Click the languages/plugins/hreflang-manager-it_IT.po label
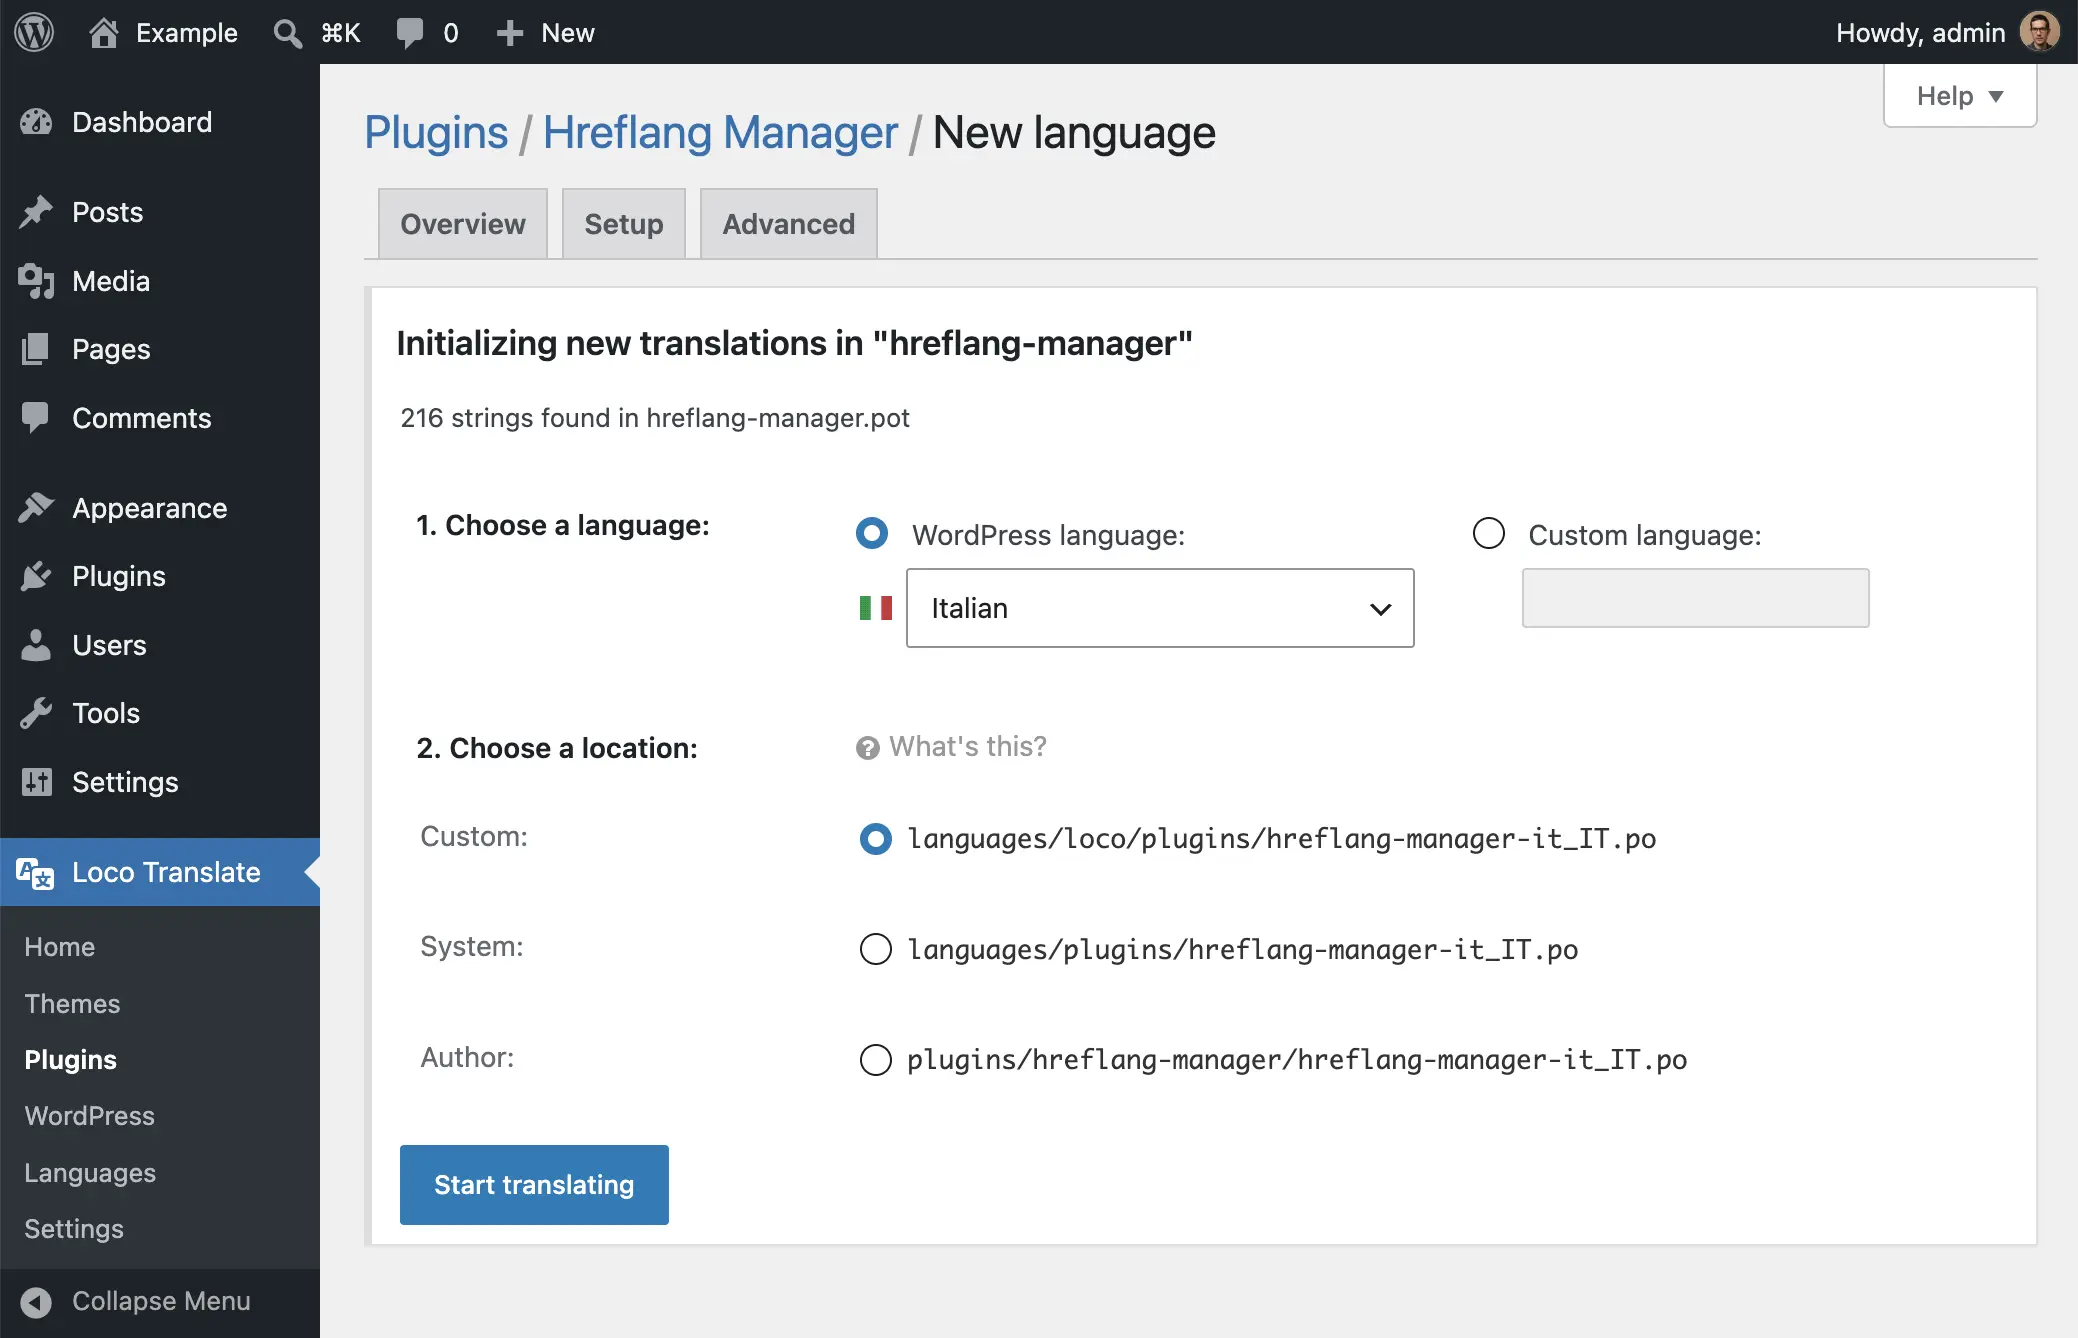This screenshot has height=1338, width=2078. (1243, 949)
